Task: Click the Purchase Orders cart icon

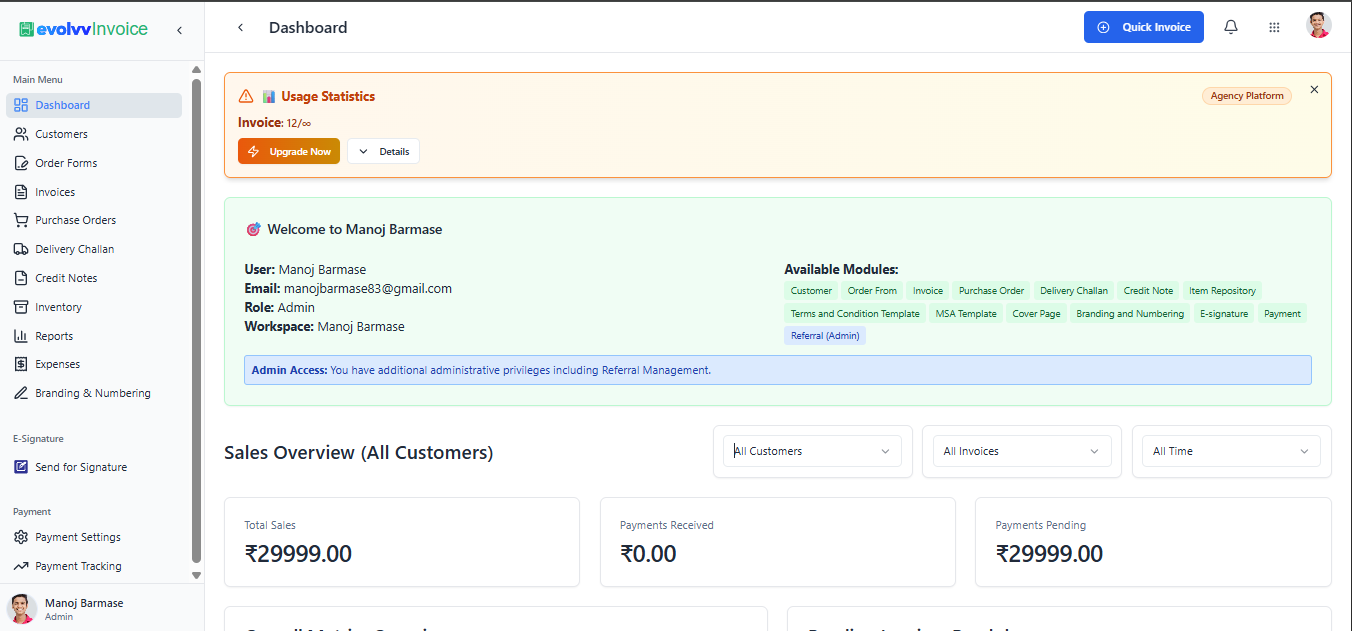Action: 21,220
